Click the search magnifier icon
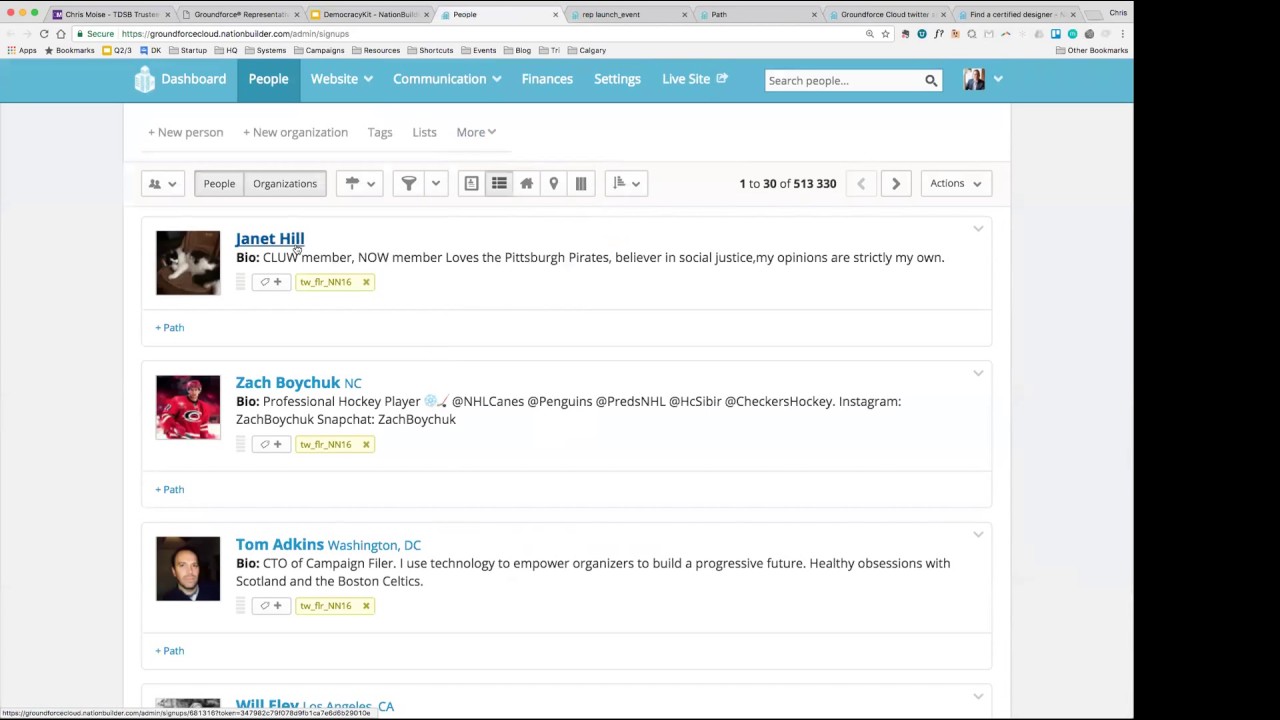This screenshot has width=1280, height=720. point(931,80)
